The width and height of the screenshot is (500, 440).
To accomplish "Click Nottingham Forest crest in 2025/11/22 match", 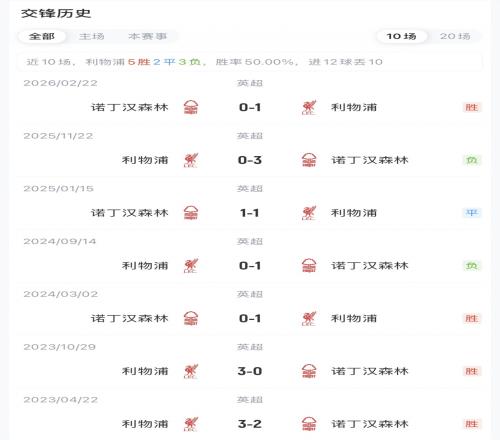I will click(x=309, y=160).
